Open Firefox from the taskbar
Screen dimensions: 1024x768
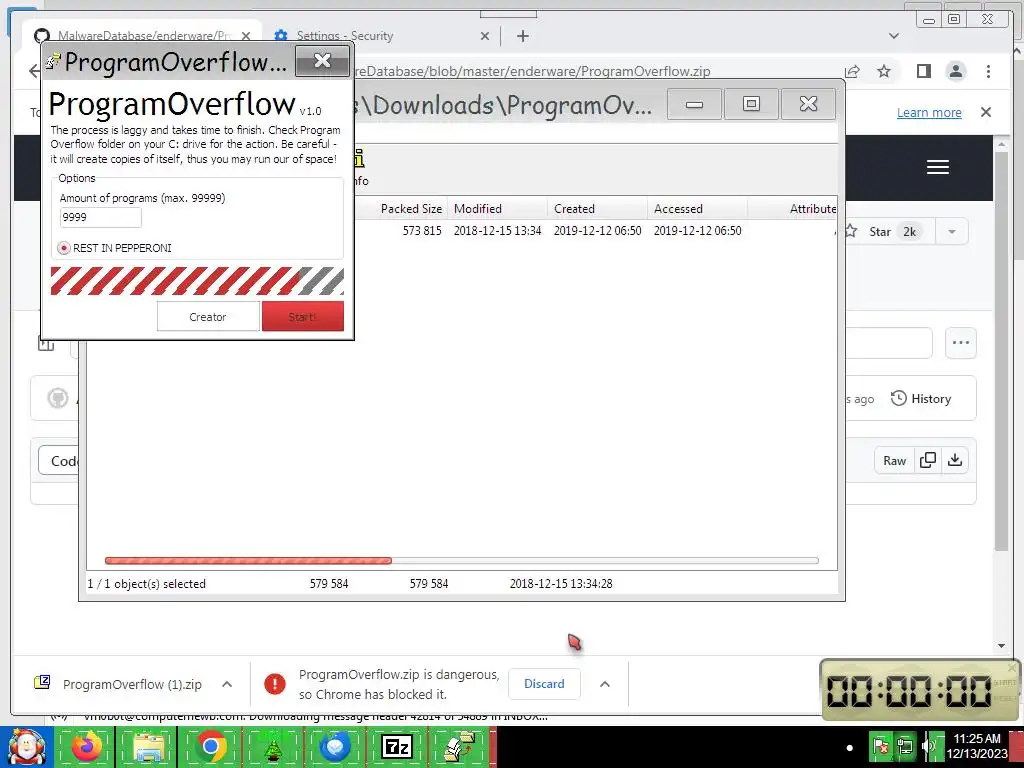[x=87, y=746]
